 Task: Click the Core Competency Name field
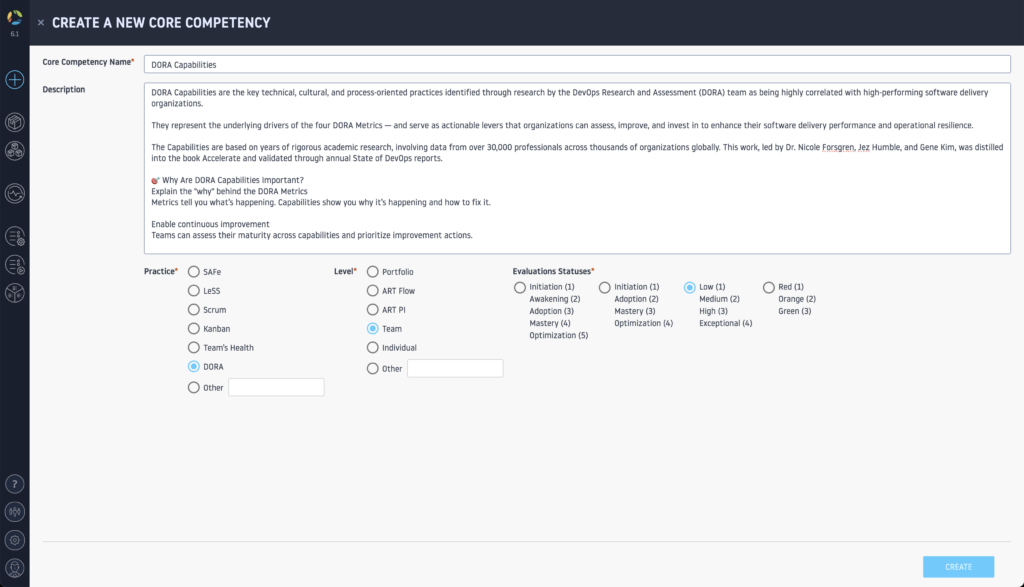[577, 64]
